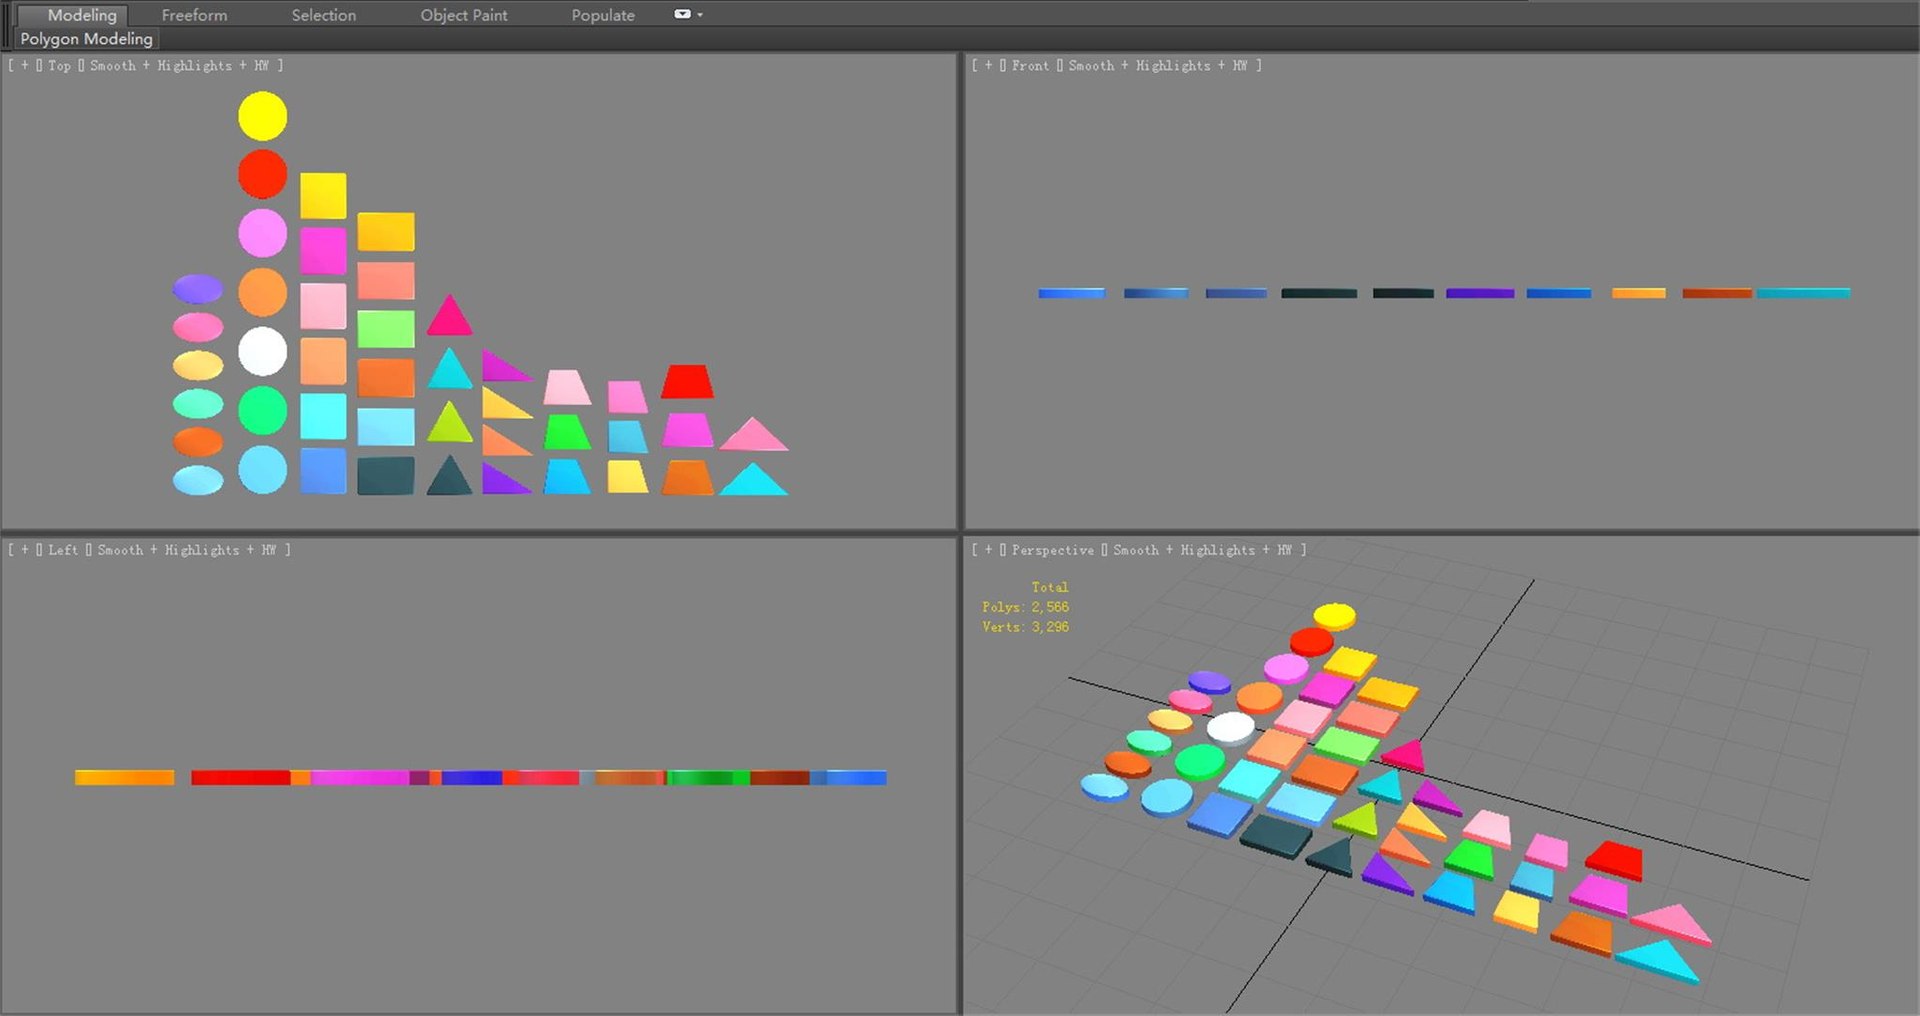The width and height of the screenshot is (1920, 1016).
Task: Click the Perspective view name label
Action: pos(1052,550)
